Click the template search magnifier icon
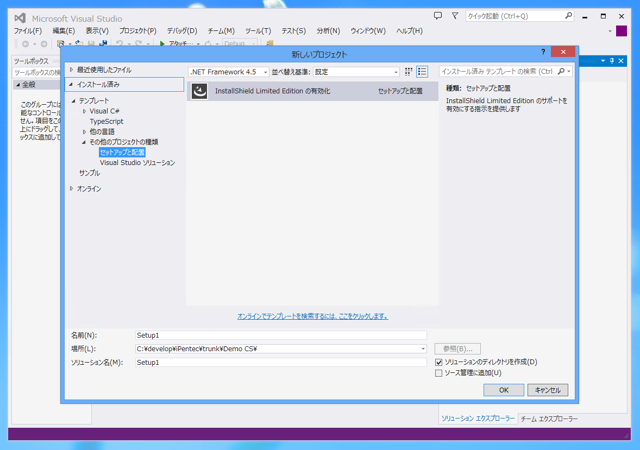640x450 pixels. [561, 71]
